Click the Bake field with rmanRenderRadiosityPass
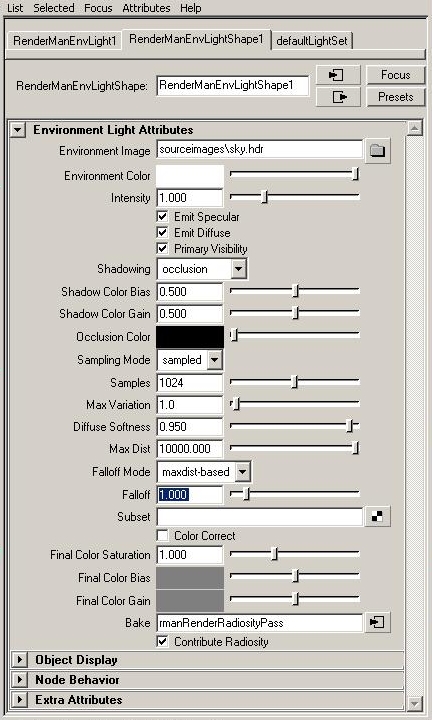The height and width of the screenshot is (720, 432). tap(260, 623)
